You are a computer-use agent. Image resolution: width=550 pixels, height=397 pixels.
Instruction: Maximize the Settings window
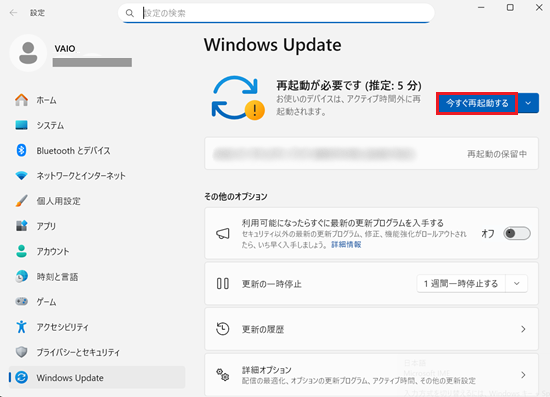[510, 7]
